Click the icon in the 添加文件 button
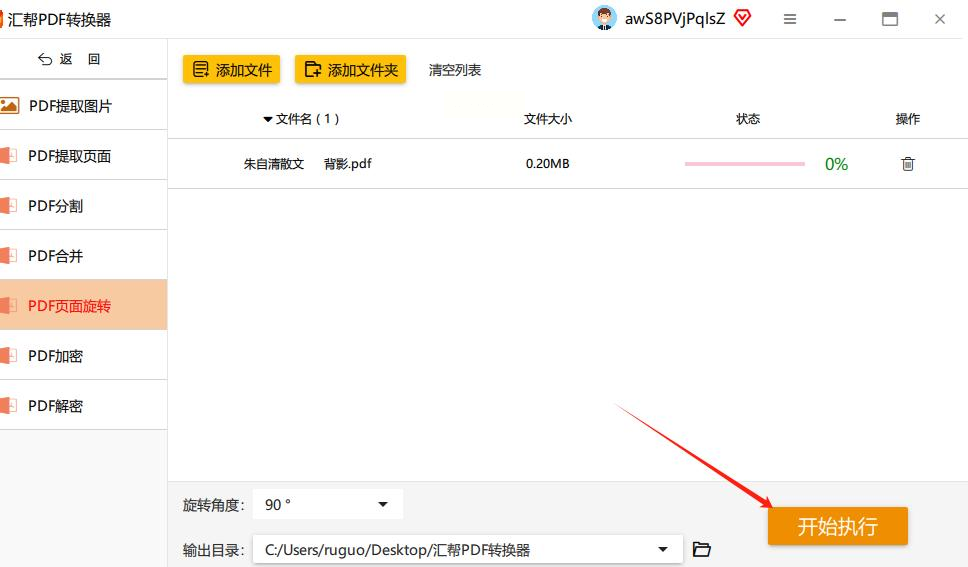The height and width of the screenshot is (567, 968). [x=201, y=69]
